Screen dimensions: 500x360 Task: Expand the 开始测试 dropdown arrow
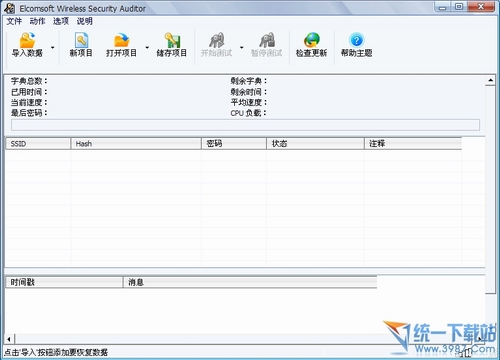tap(242, 48)
